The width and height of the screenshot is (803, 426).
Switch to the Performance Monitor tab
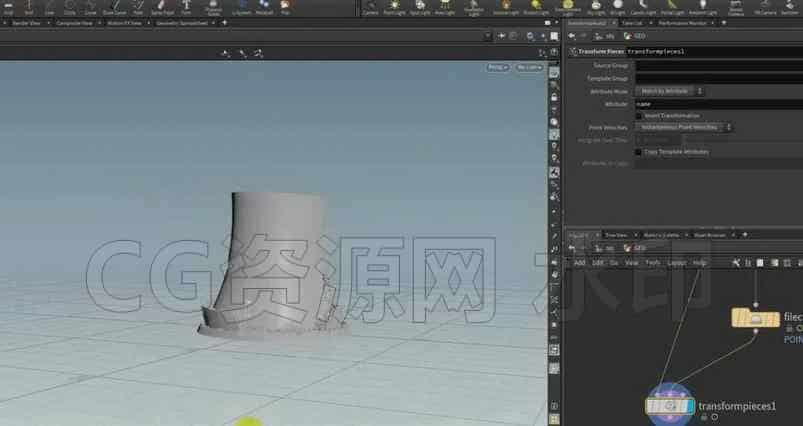[x=683, y=23]
